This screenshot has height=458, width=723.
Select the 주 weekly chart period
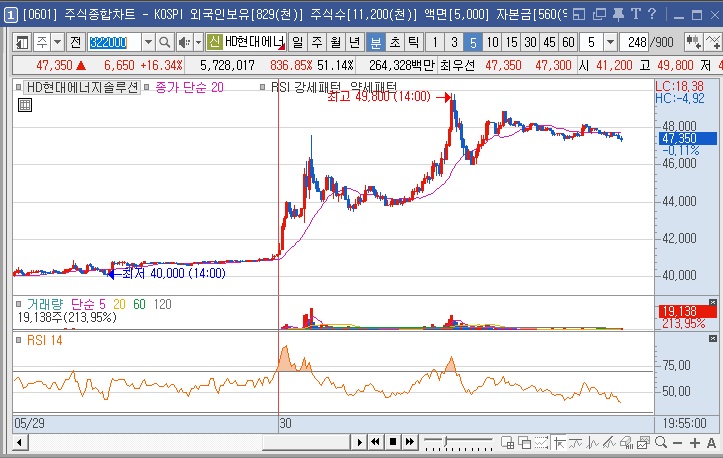(x=317, y=43)
